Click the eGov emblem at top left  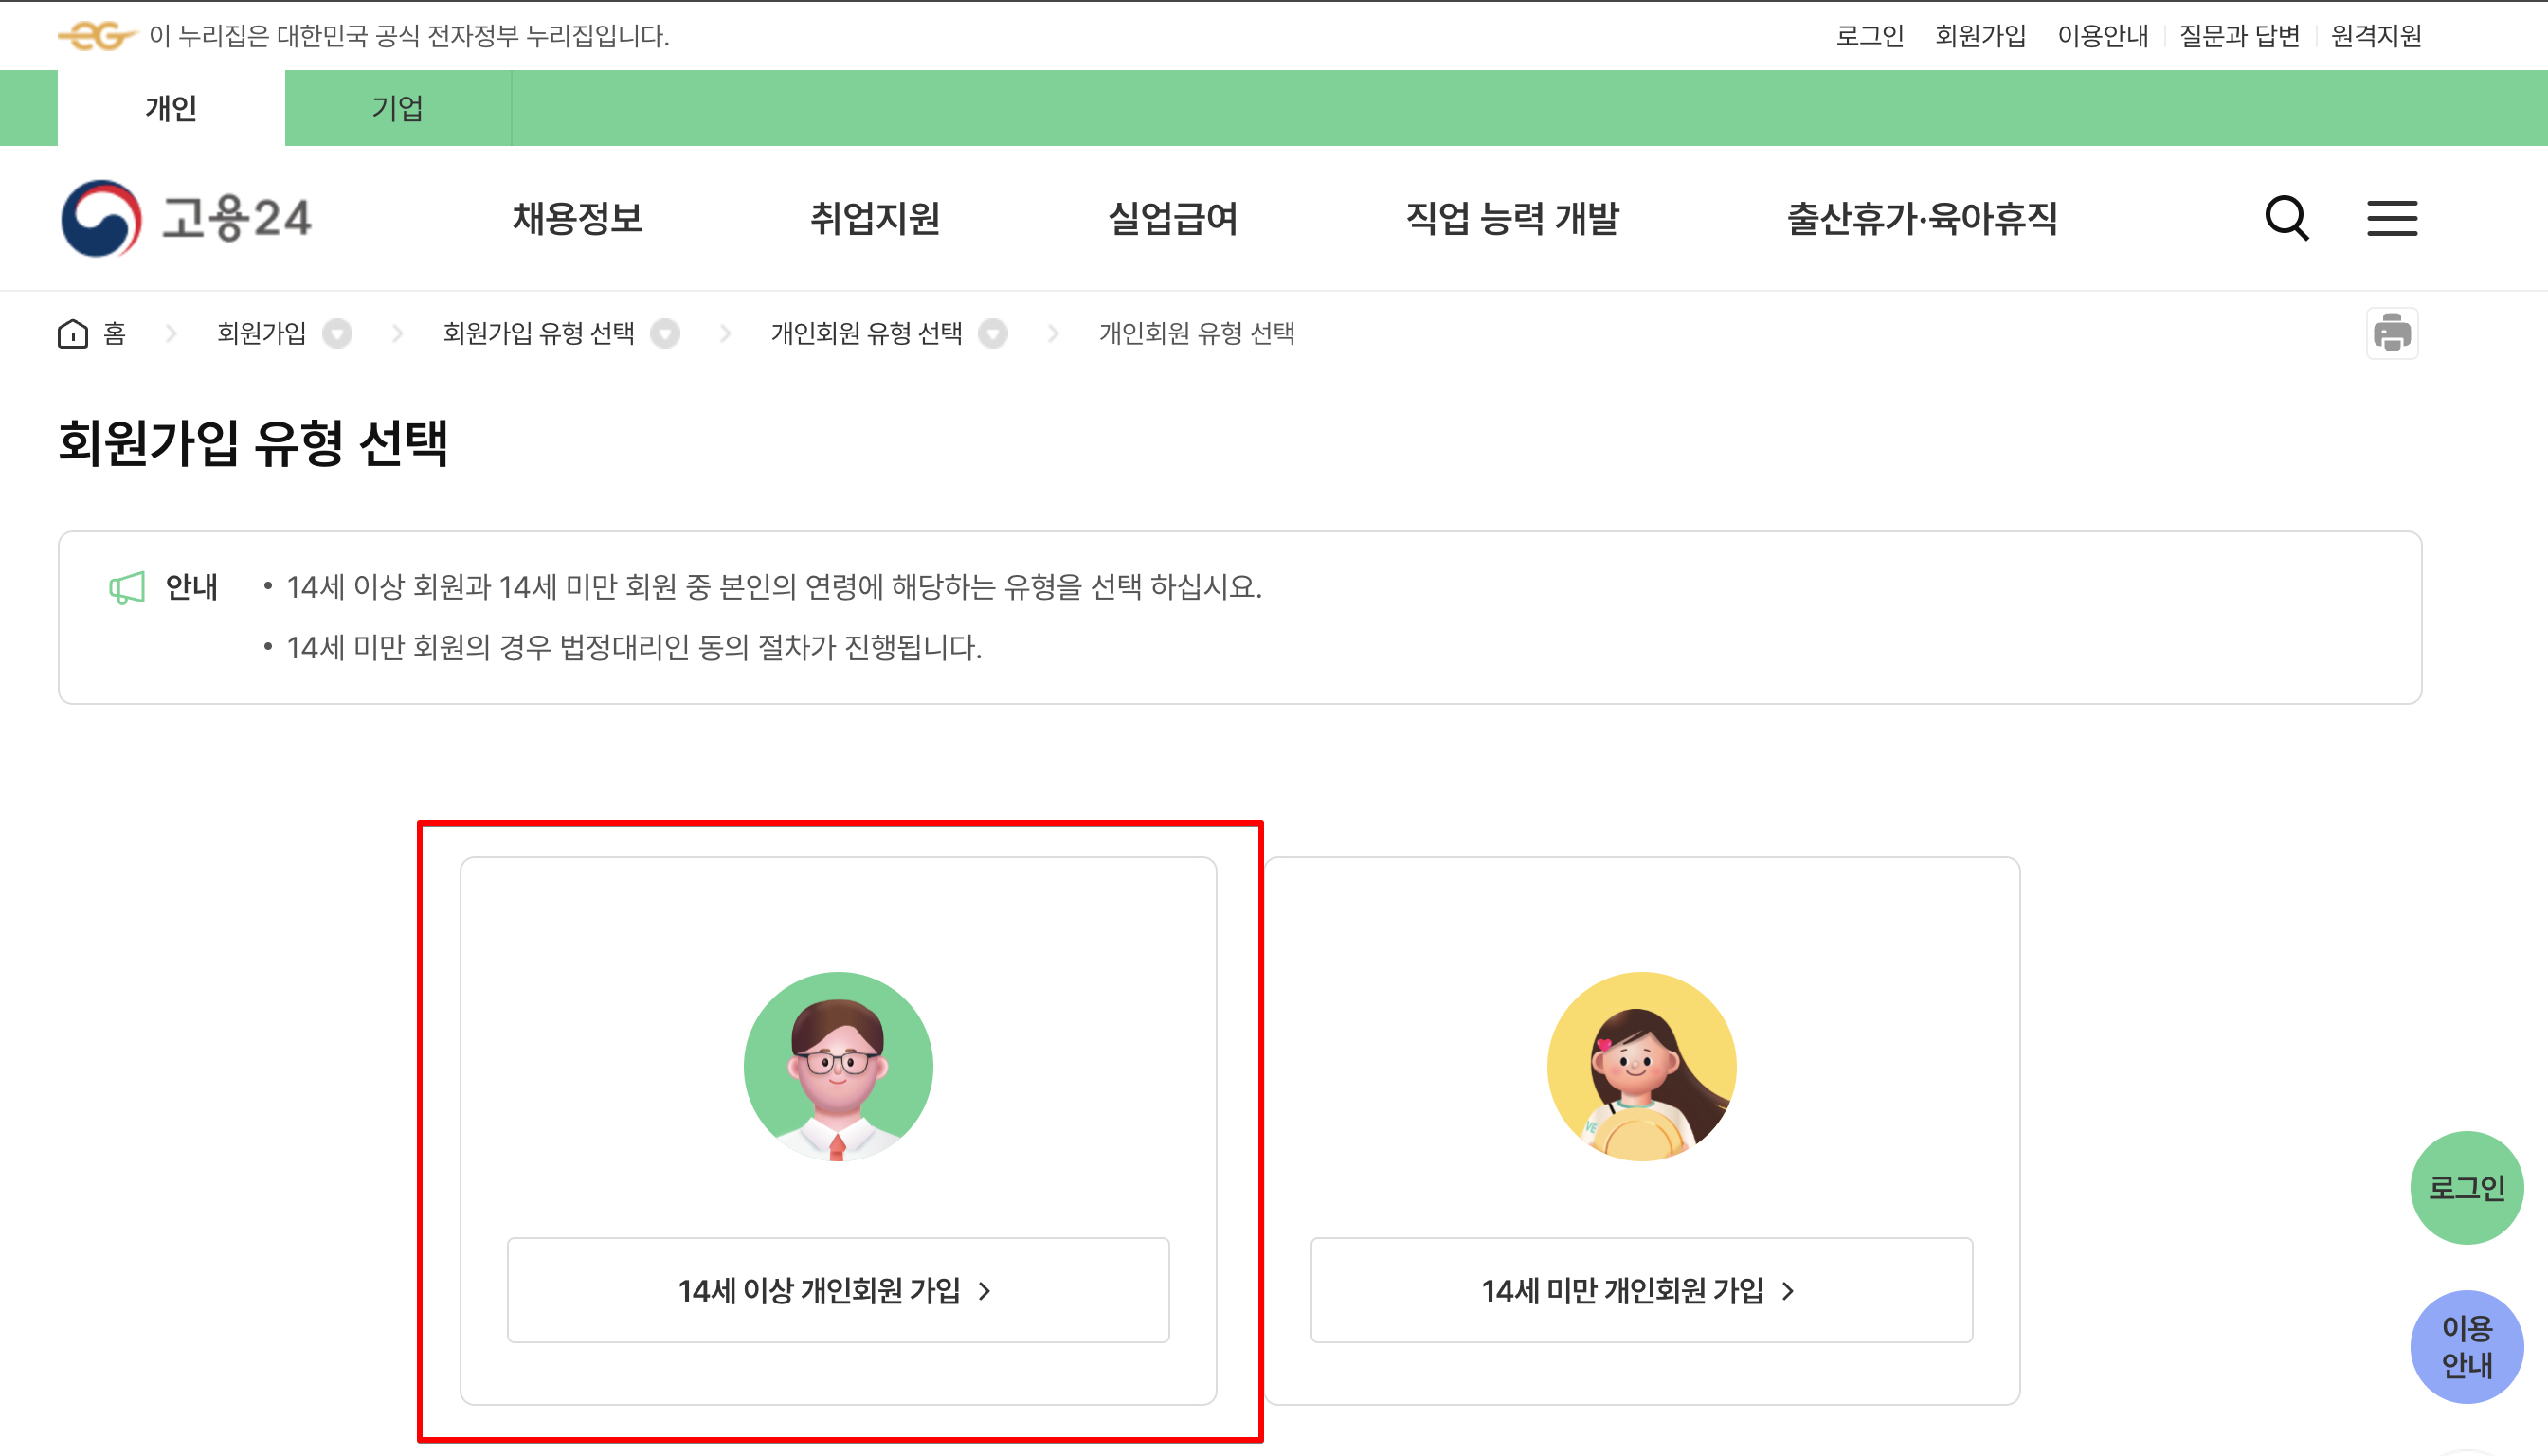(97, 36)
